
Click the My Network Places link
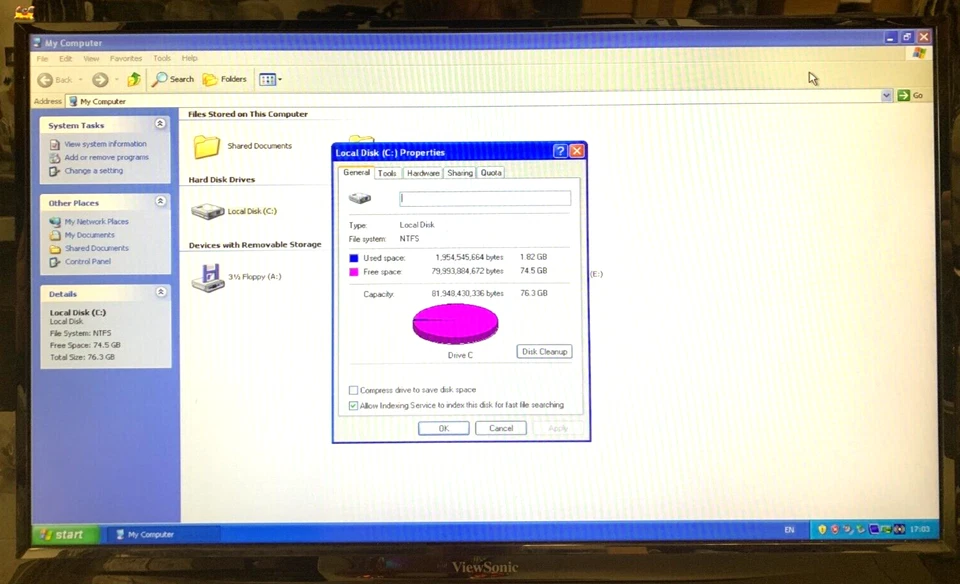[95, 221]
